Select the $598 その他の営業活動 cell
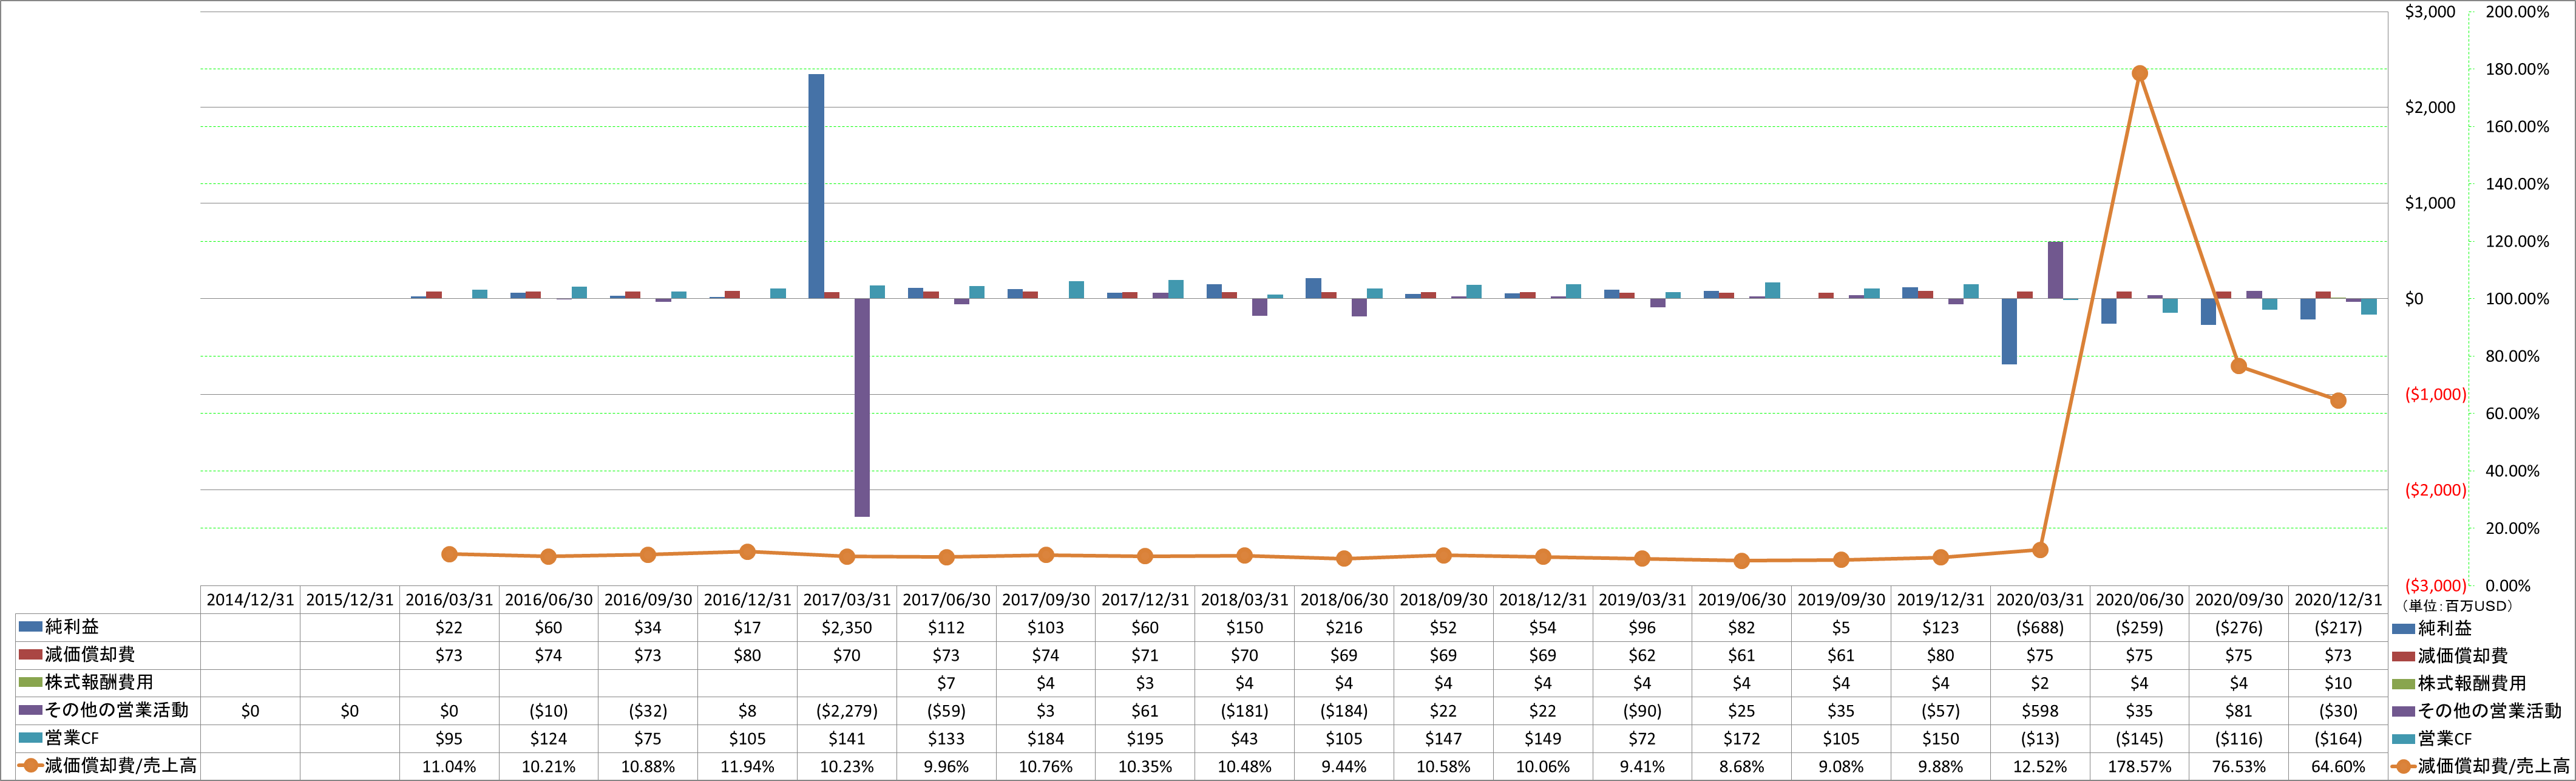Viewport: 2576px width, 781px height. pos(2040,711)
